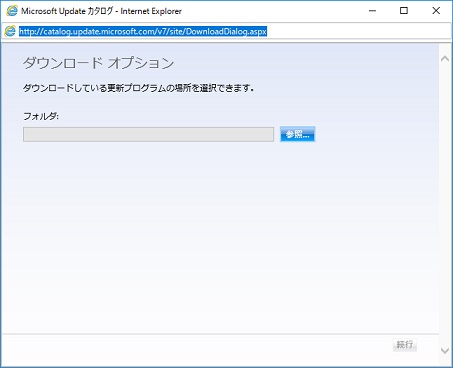Screen dimensions: 453x368
Task: Click the scrollbar up arrow
Action: coord(445,59)
